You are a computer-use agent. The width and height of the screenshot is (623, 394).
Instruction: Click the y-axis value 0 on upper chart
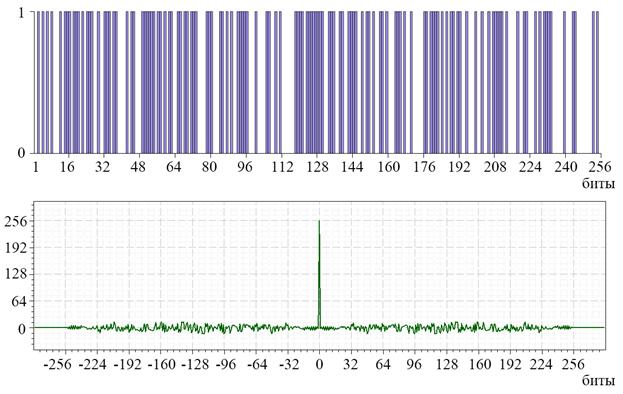pyautogui.click(x=21, y=153)
